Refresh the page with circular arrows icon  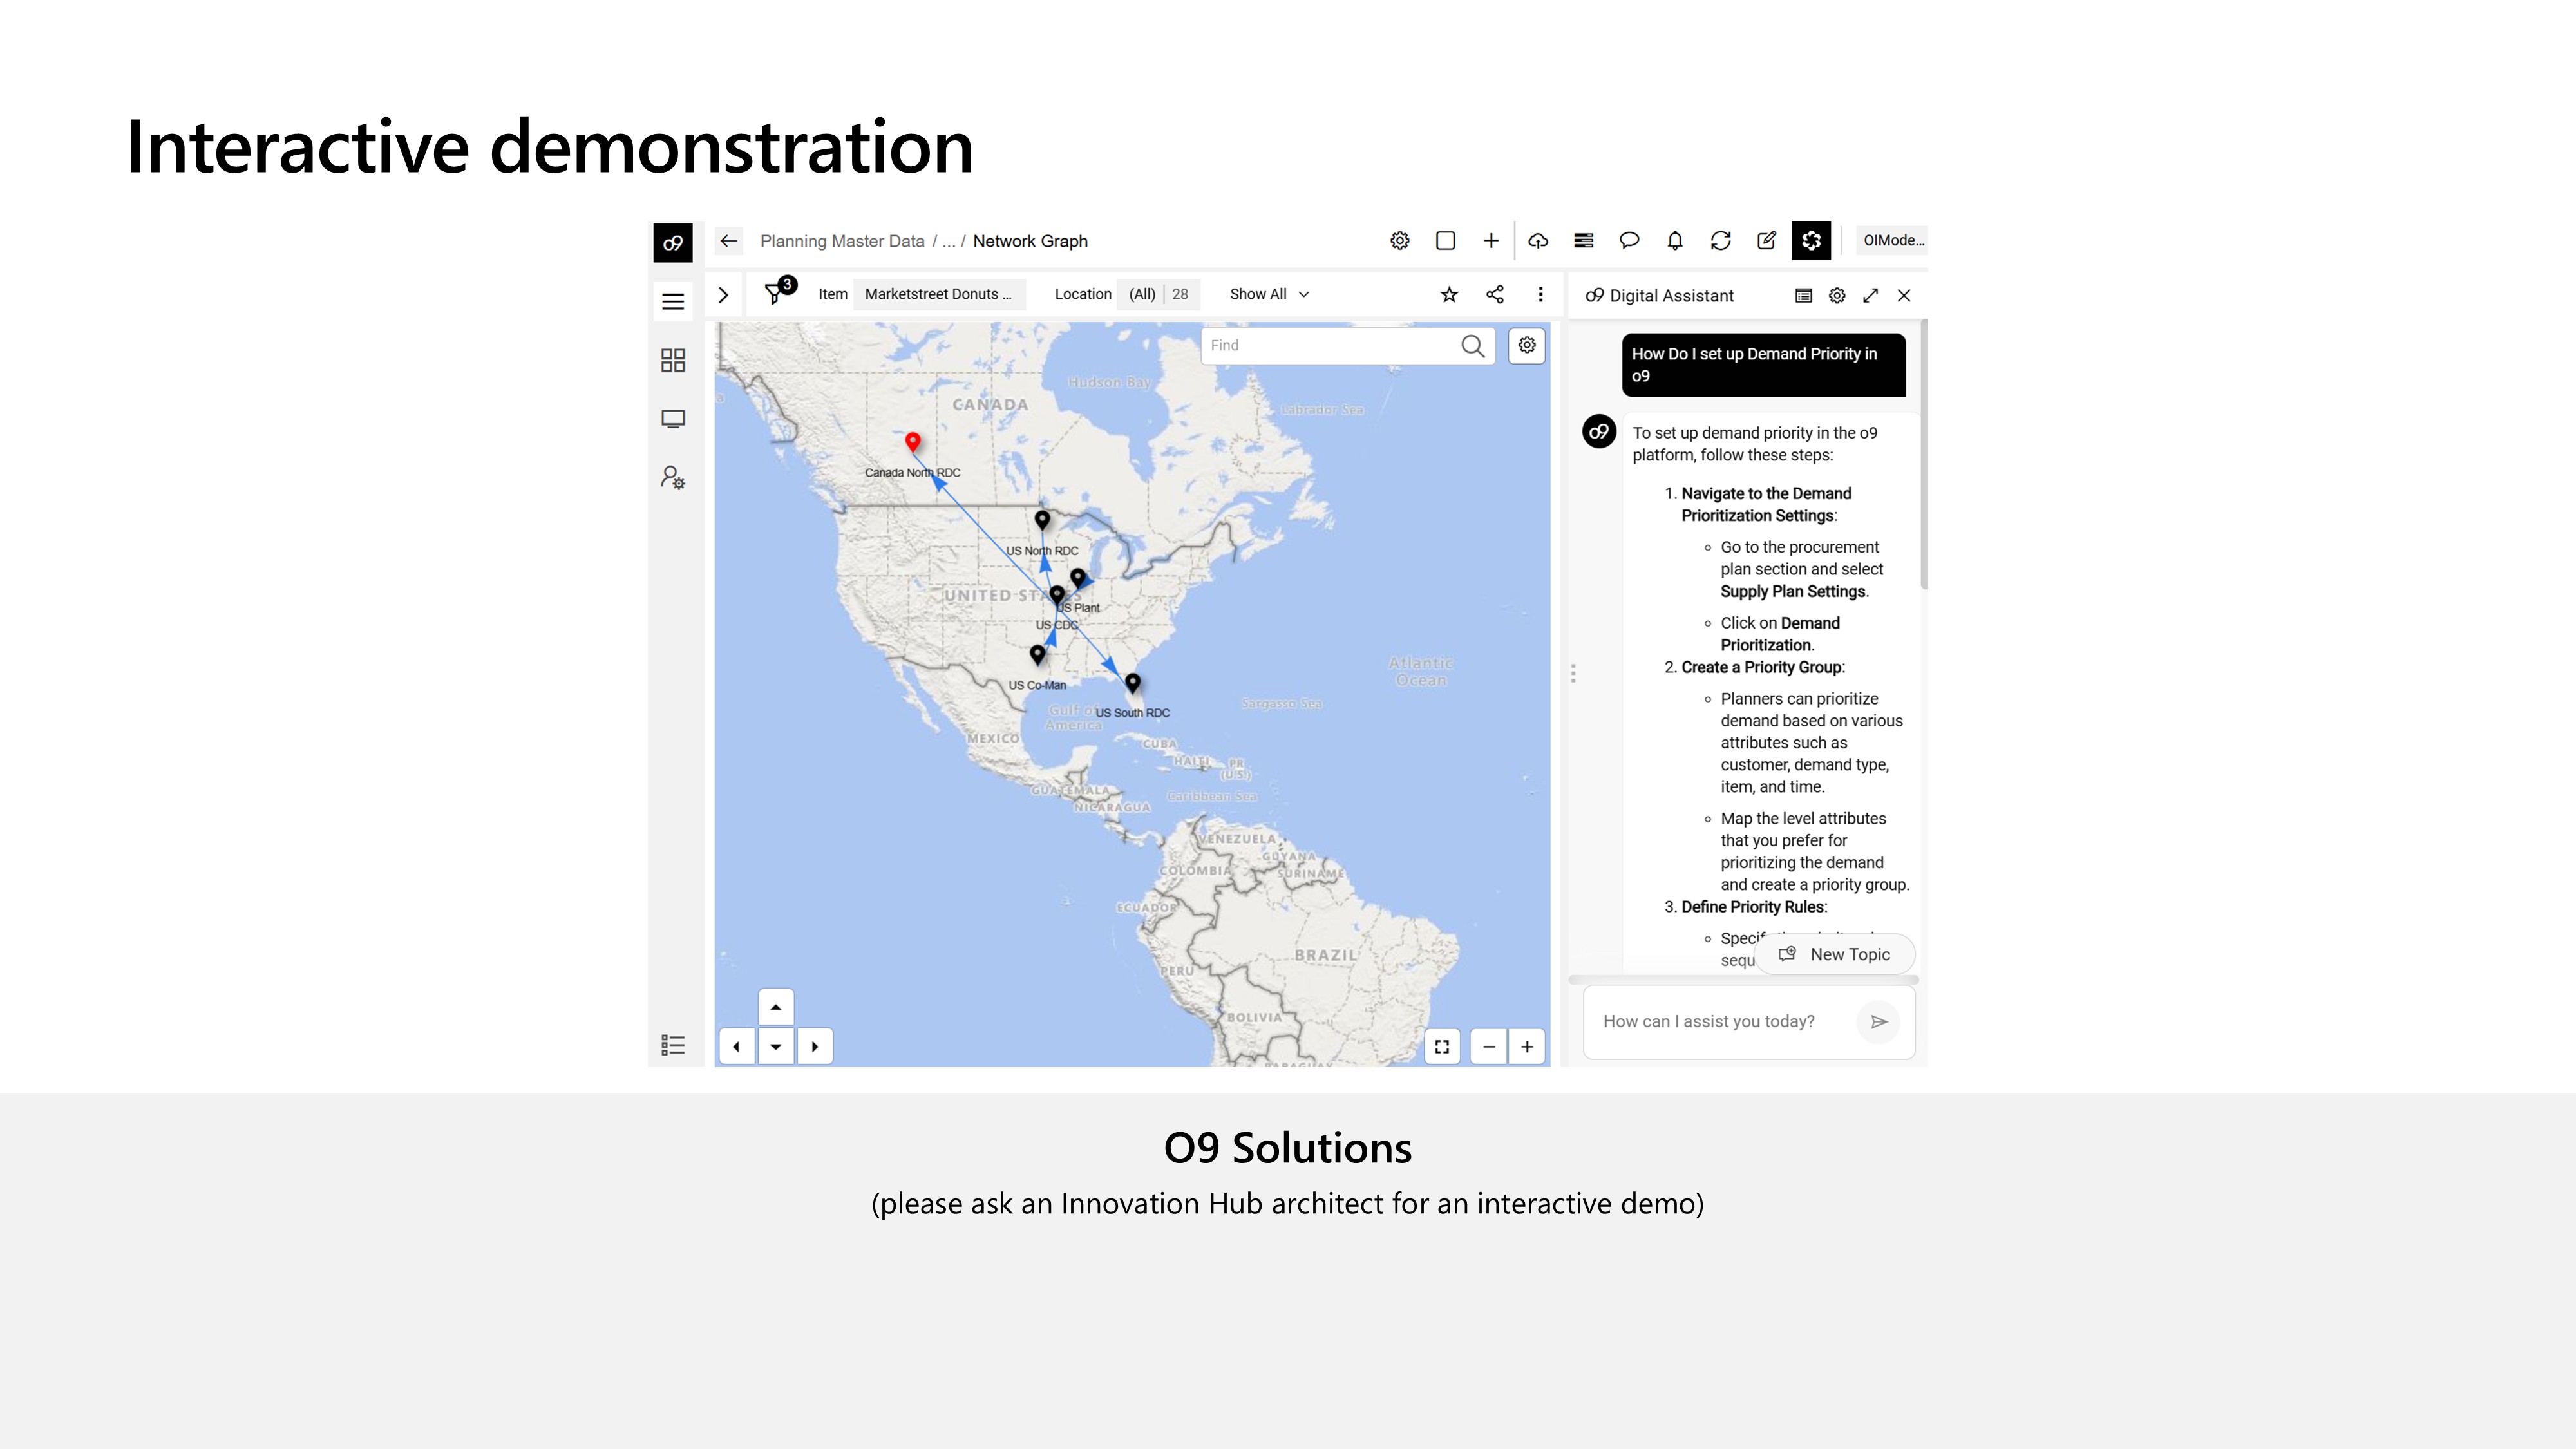coord(1721,240)
